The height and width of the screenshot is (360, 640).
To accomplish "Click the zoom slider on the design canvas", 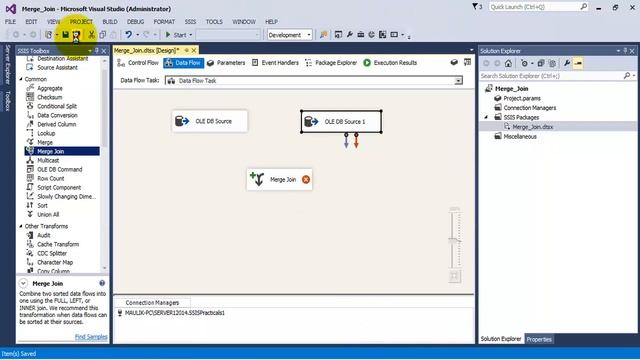I will (x=455, y=240).
